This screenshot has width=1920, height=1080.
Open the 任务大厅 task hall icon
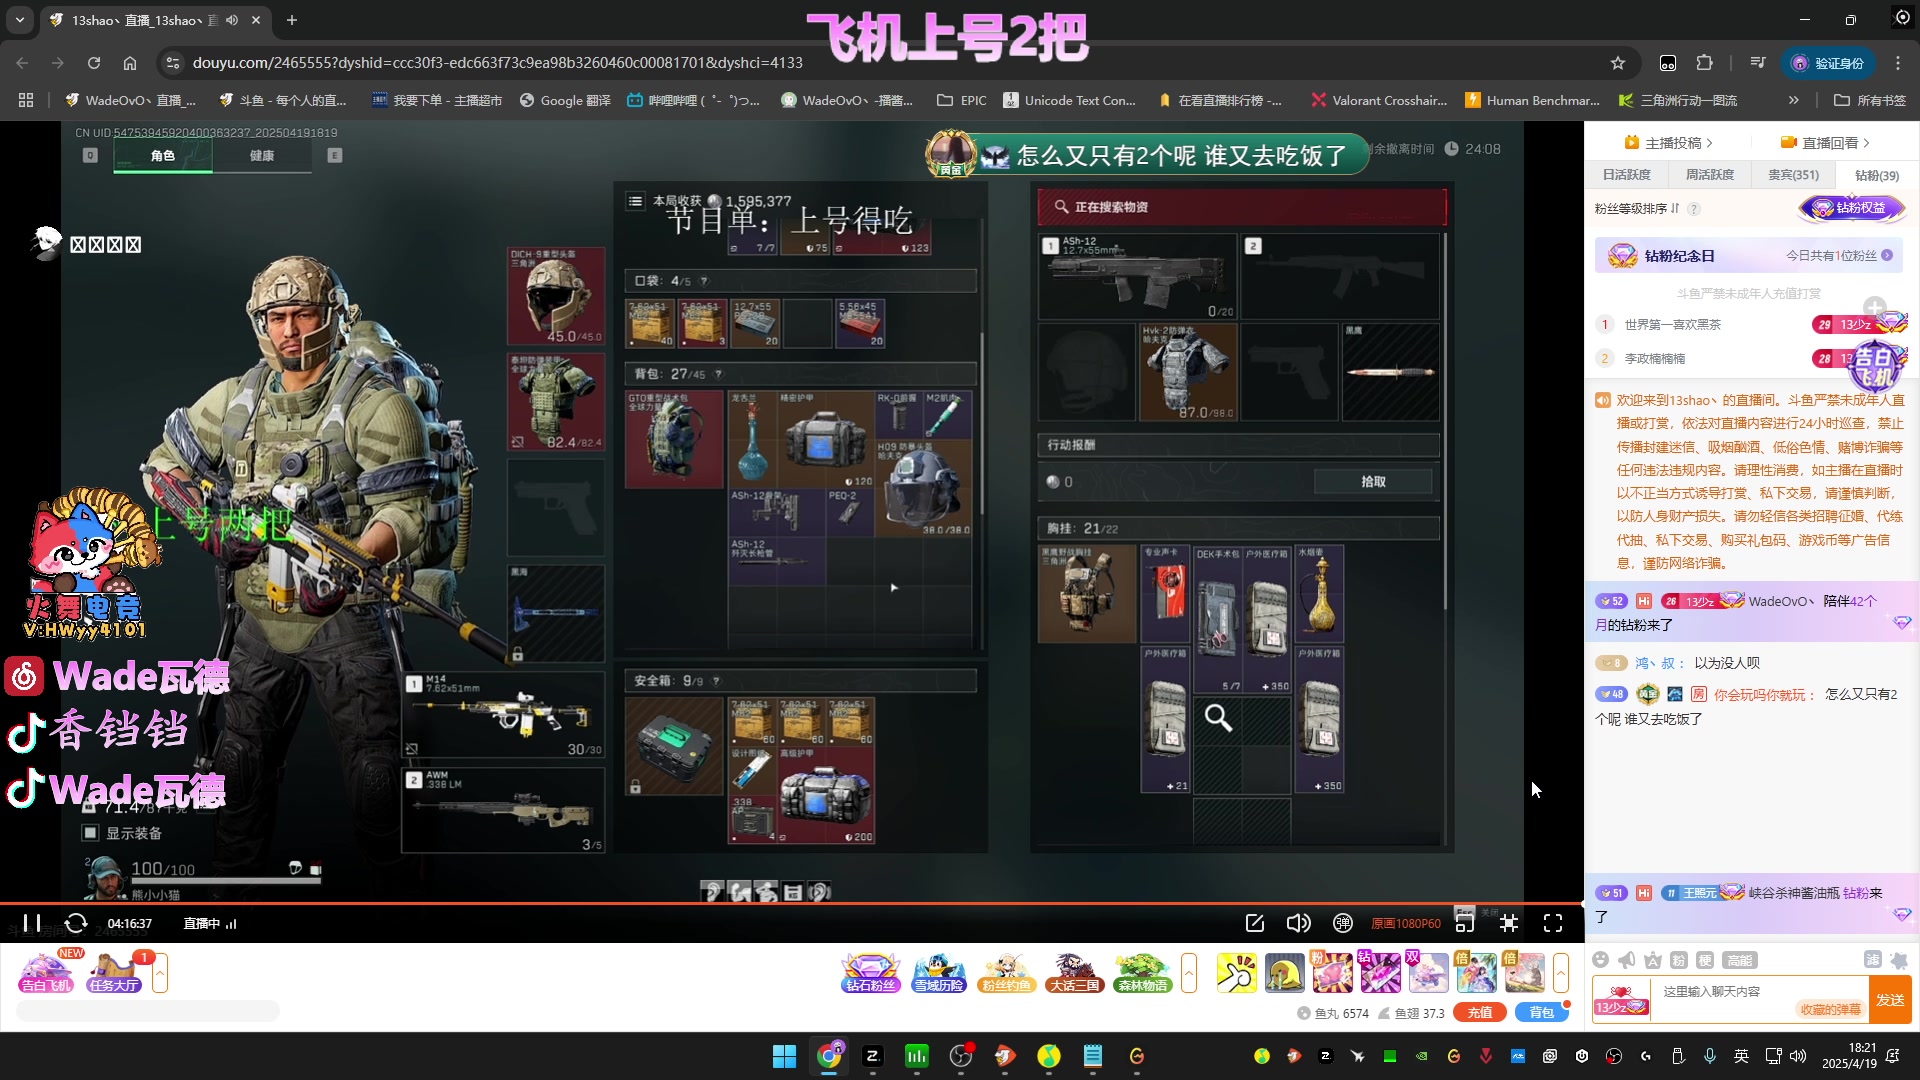pyautogui.click(x=114, y=972)
